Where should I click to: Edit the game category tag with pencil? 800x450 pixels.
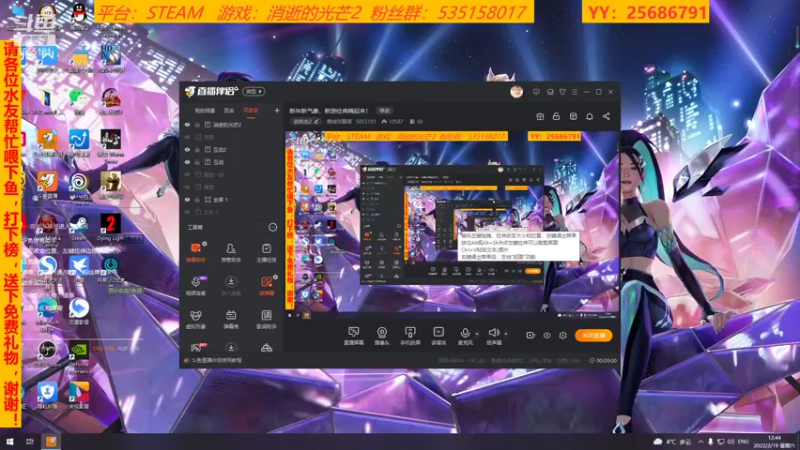tap(306, 121)
